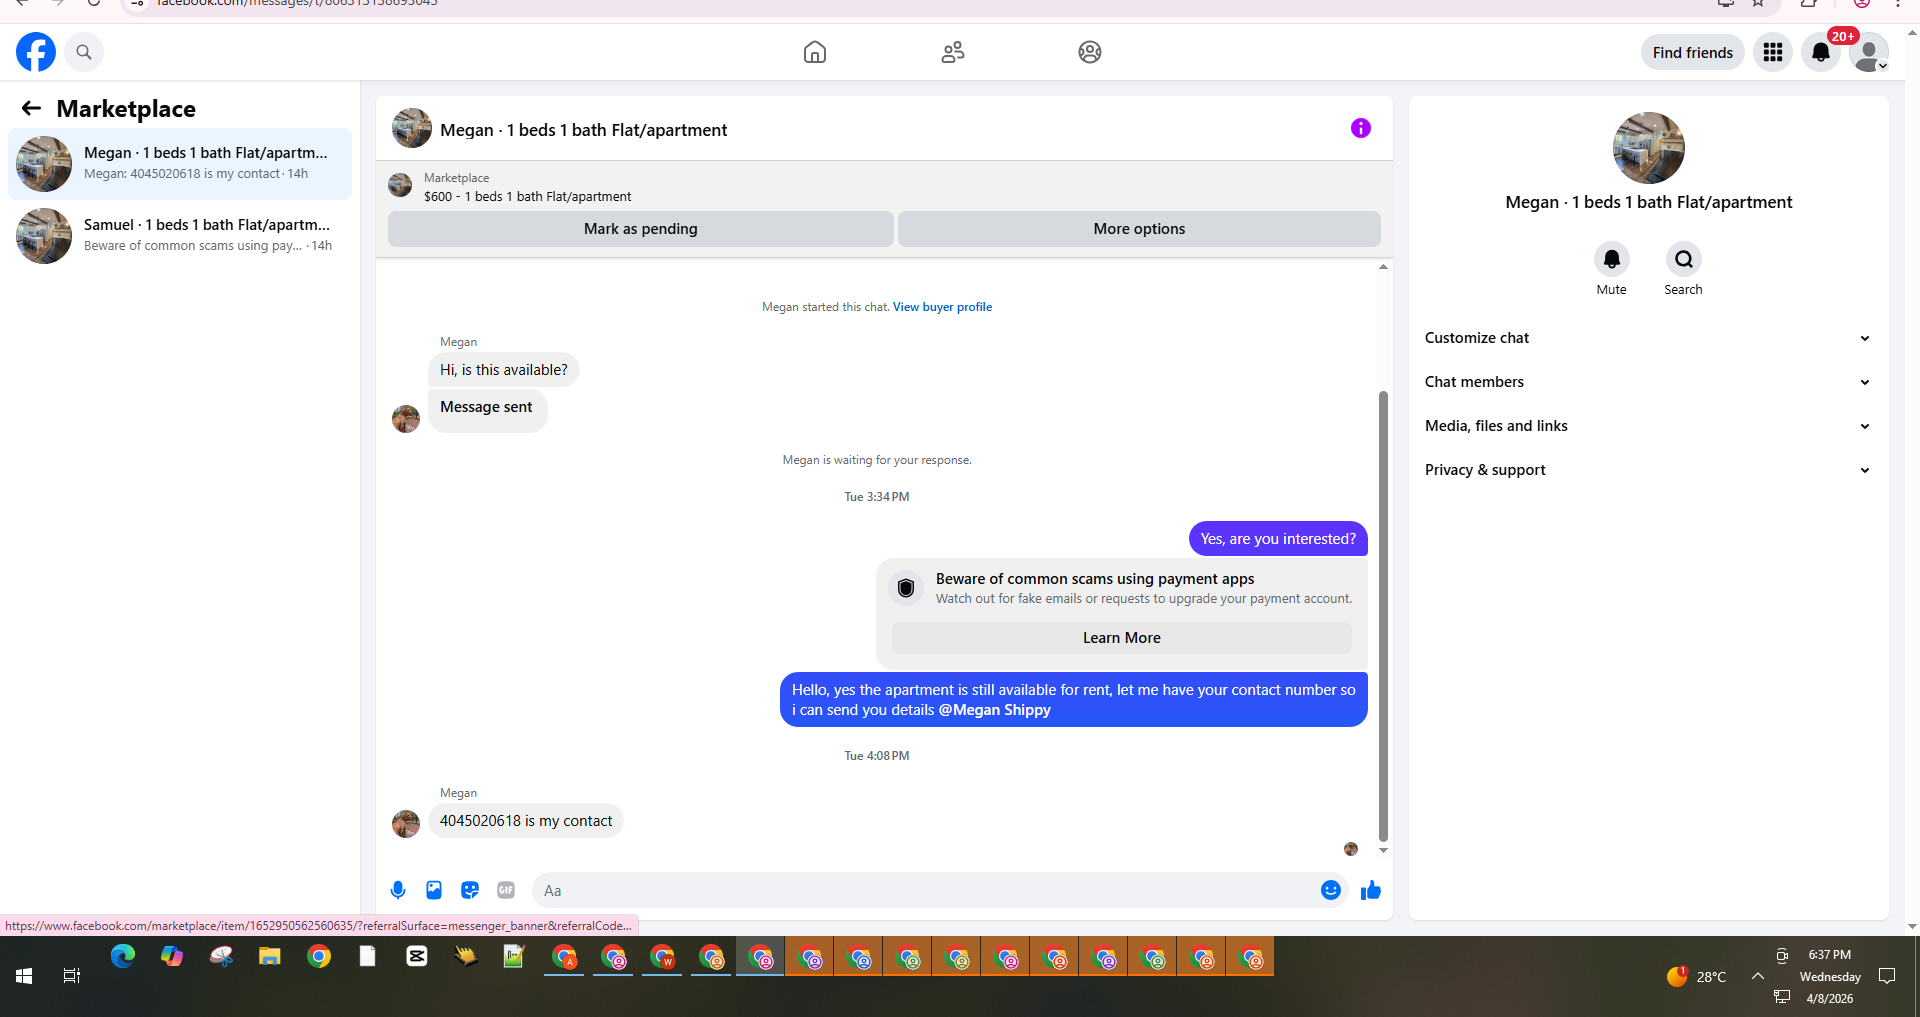Click the scroll up arrow of the chat
The height and width of the screenshot is (1017, 1920).
click(x=1383, y=267)
